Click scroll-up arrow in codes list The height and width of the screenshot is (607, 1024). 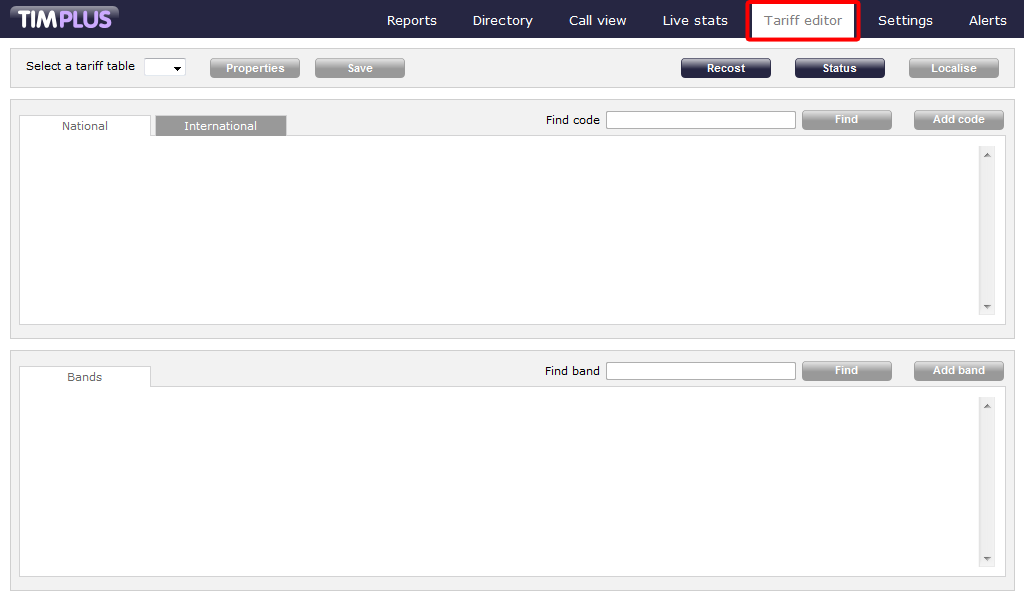tap(987, 155)
